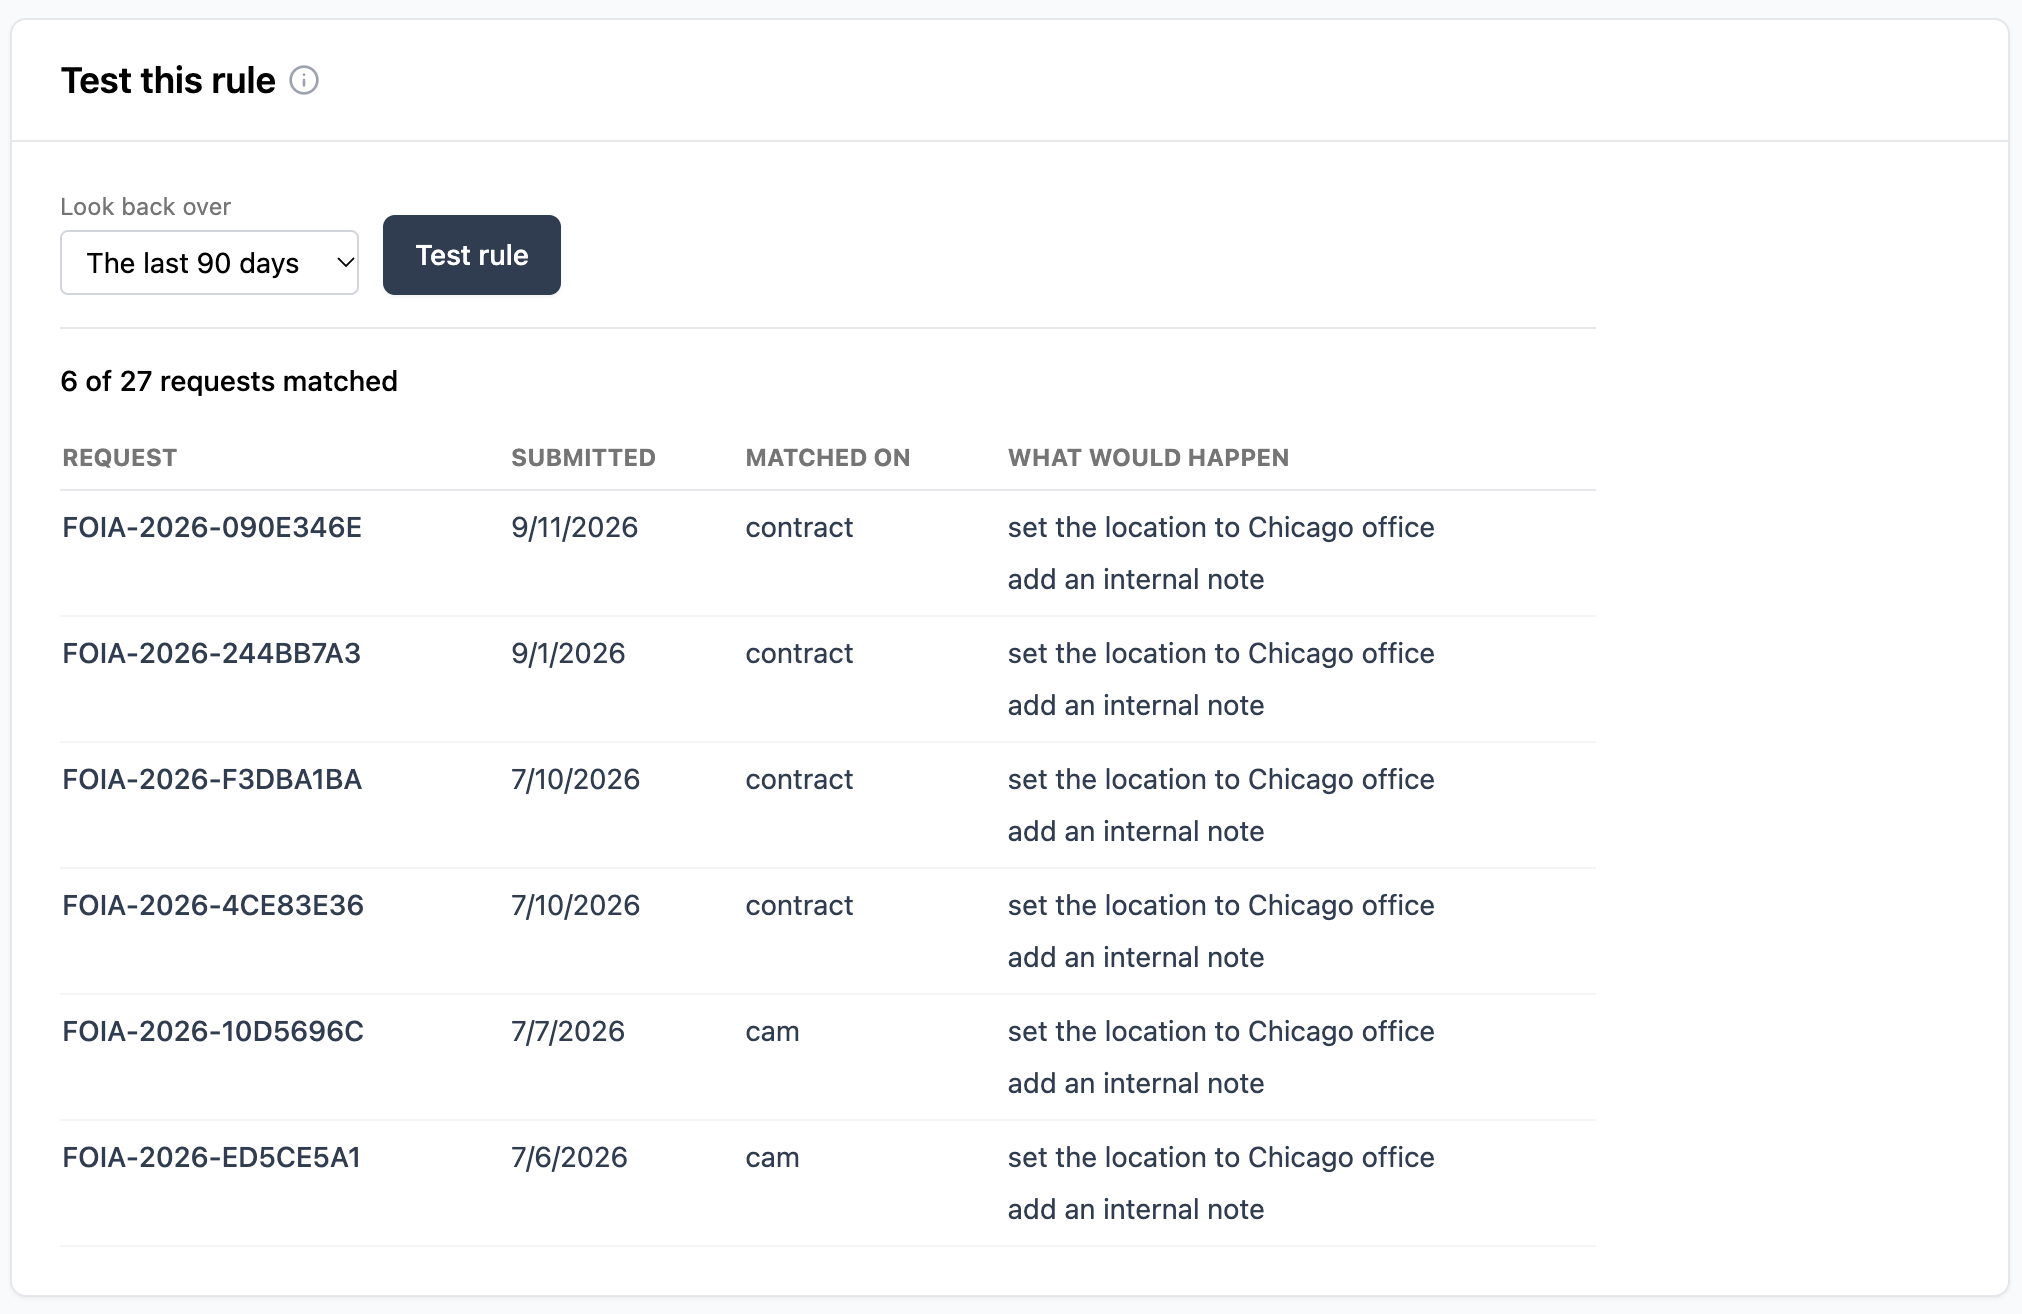Select request FOIA-2026-090E346E
This screenshot has height=1314, width=2022.
212,527
